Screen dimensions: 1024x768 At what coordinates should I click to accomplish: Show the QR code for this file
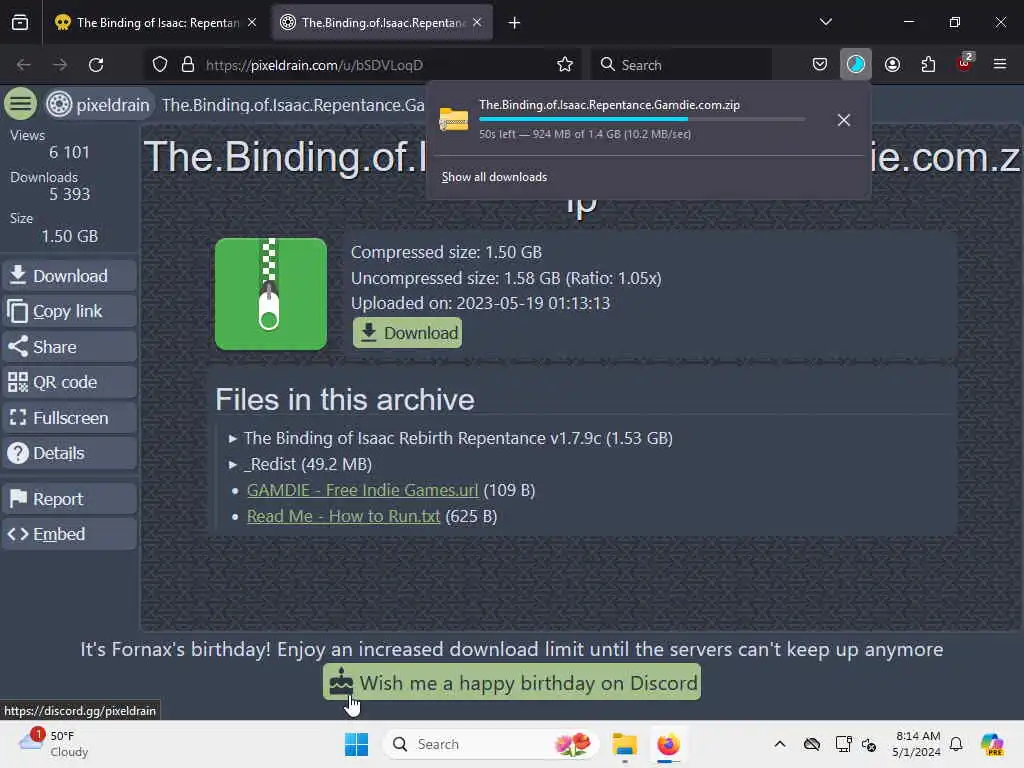tap(69, 382)
